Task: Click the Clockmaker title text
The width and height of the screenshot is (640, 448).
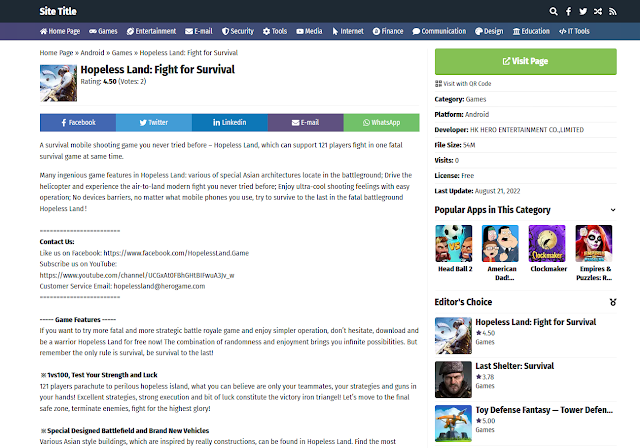Action: [549, 269]
